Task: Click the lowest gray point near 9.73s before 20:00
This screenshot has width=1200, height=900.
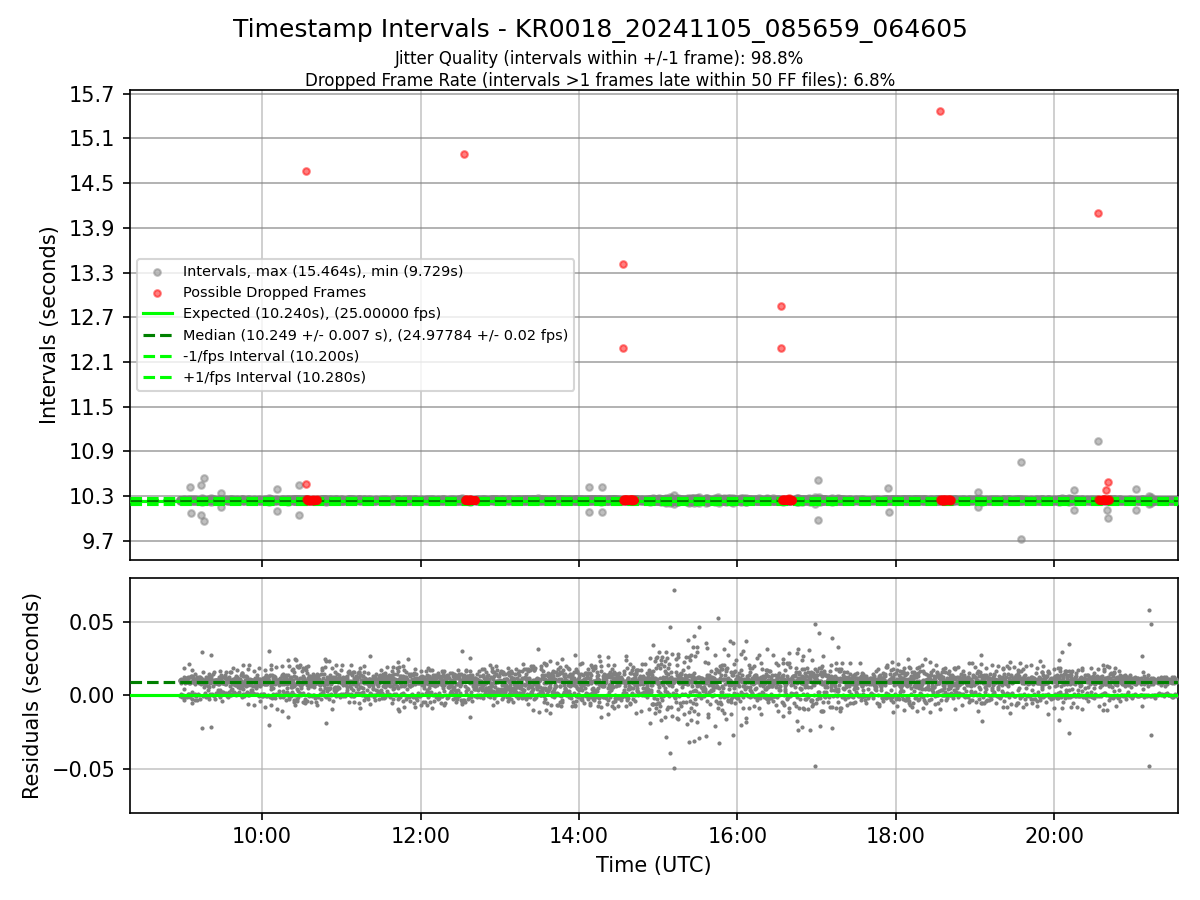Action: (1021, 539)
